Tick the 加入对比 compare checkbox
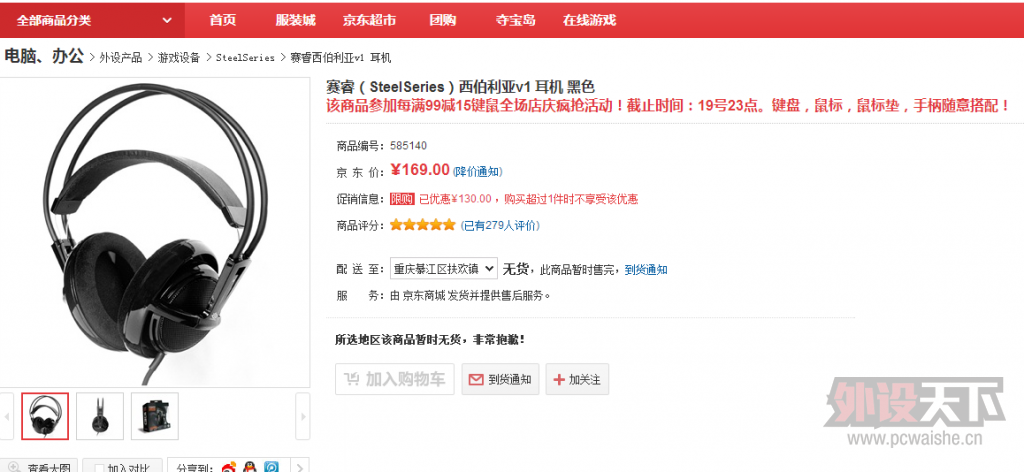The width and height of the screenshot is (1024, 472). point(97,467)
